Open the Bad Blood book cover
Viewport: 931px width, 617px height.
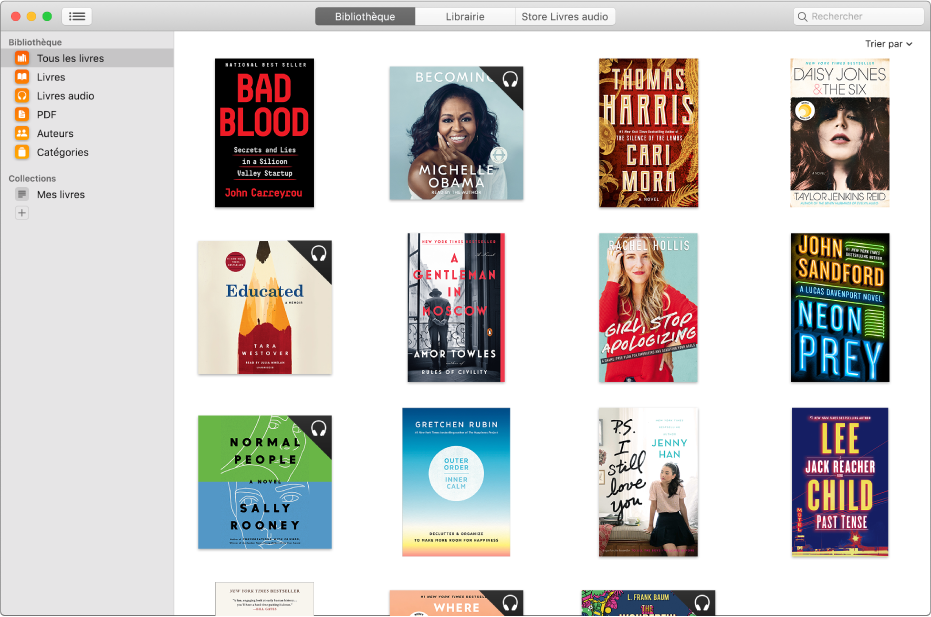click(264, 132)
